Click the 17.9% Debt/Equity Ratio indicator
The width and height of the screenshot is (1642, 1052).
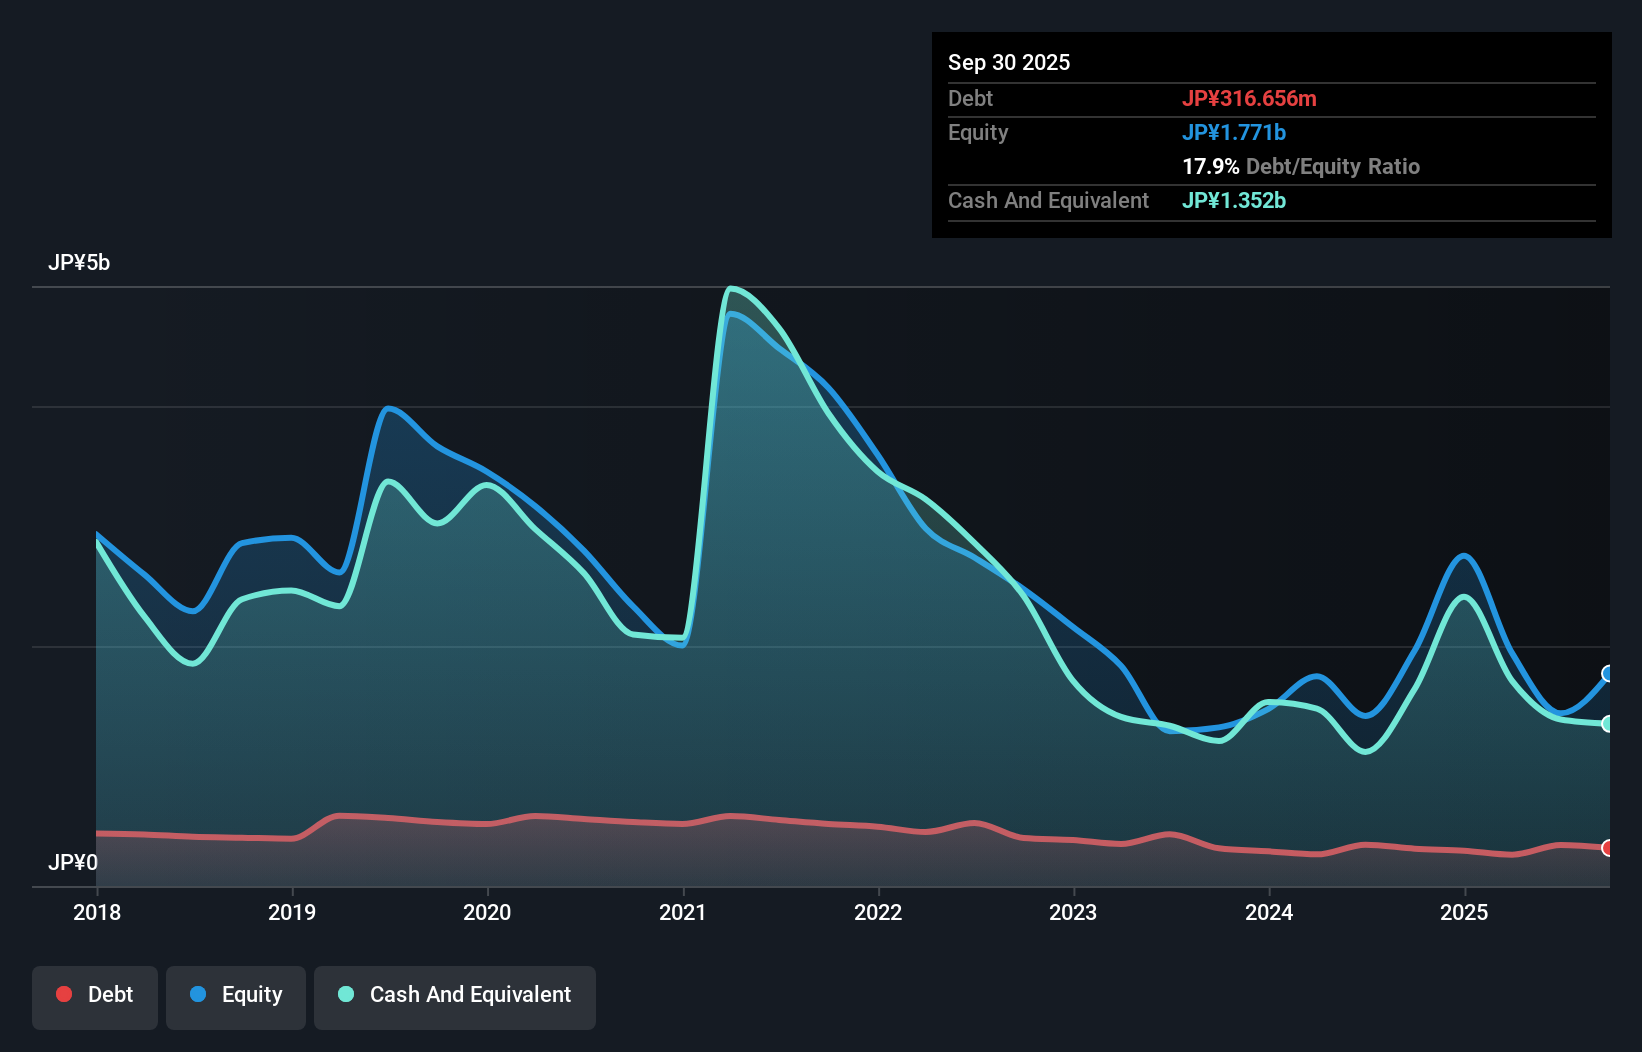pos(1301,166)
